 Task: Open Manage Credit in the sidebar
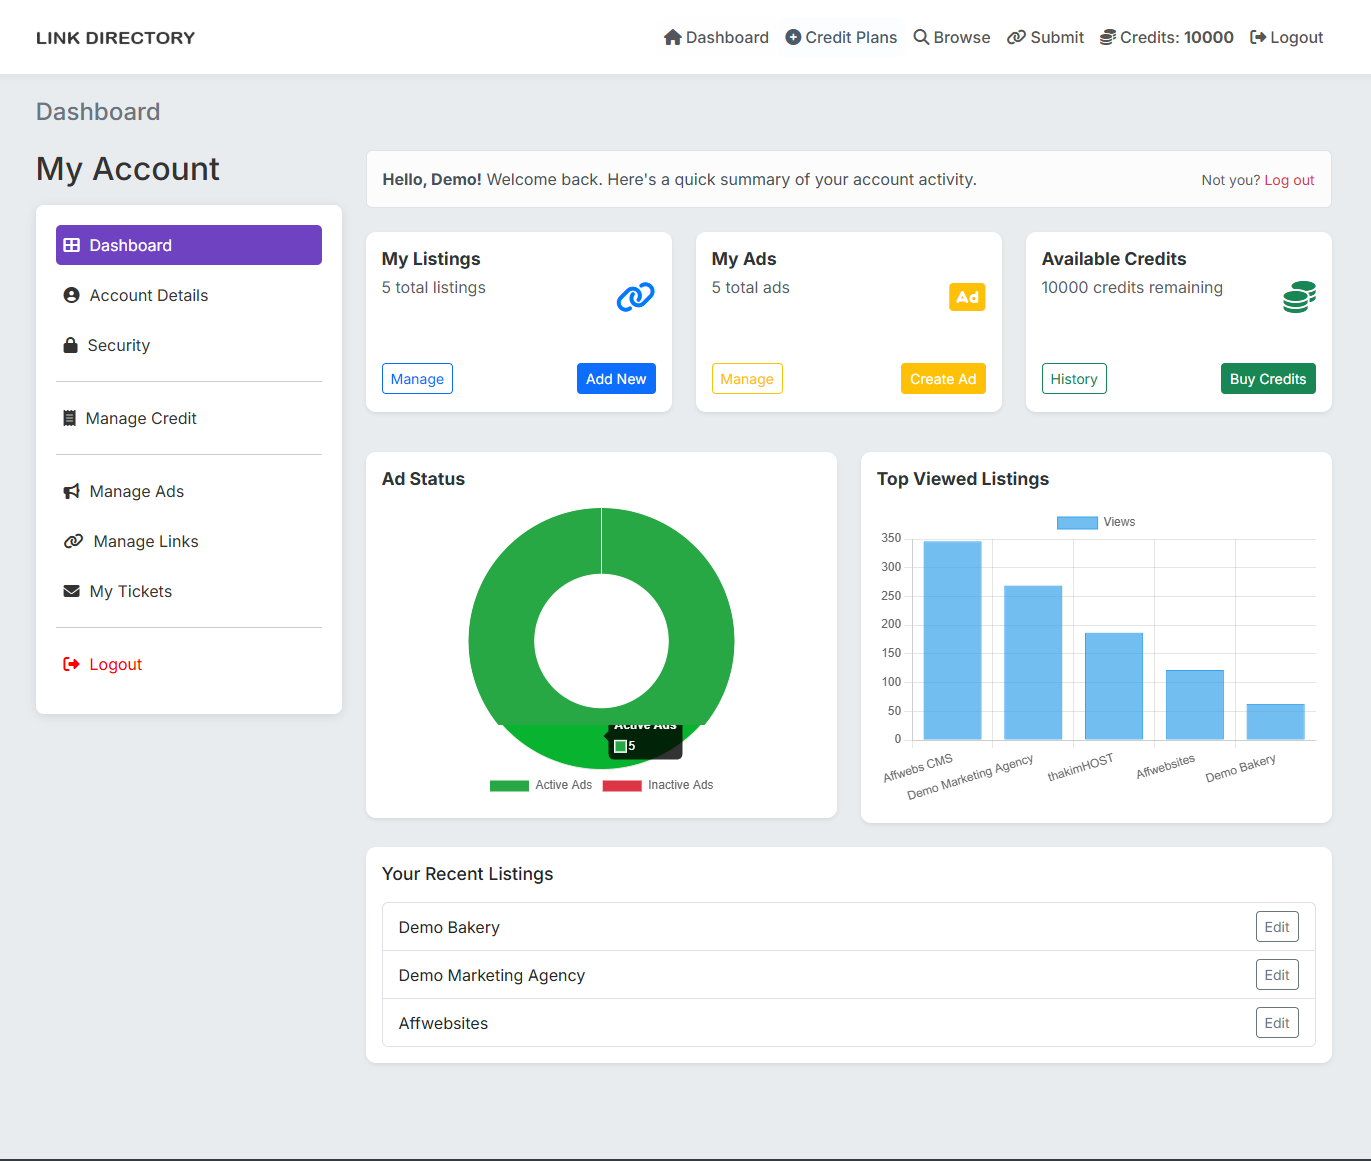(x=189, y=418)
